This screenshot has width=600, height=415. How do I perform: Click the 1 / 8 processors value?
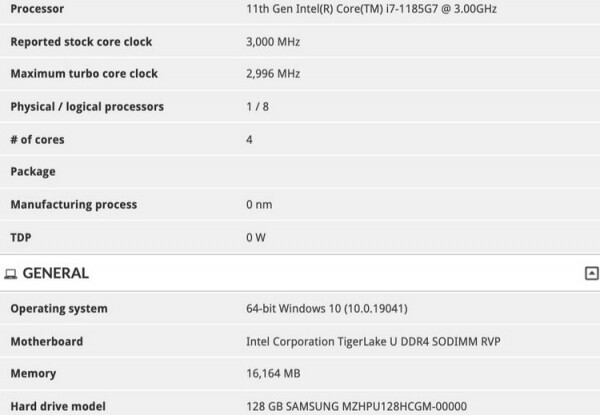(x=257, y=106)
